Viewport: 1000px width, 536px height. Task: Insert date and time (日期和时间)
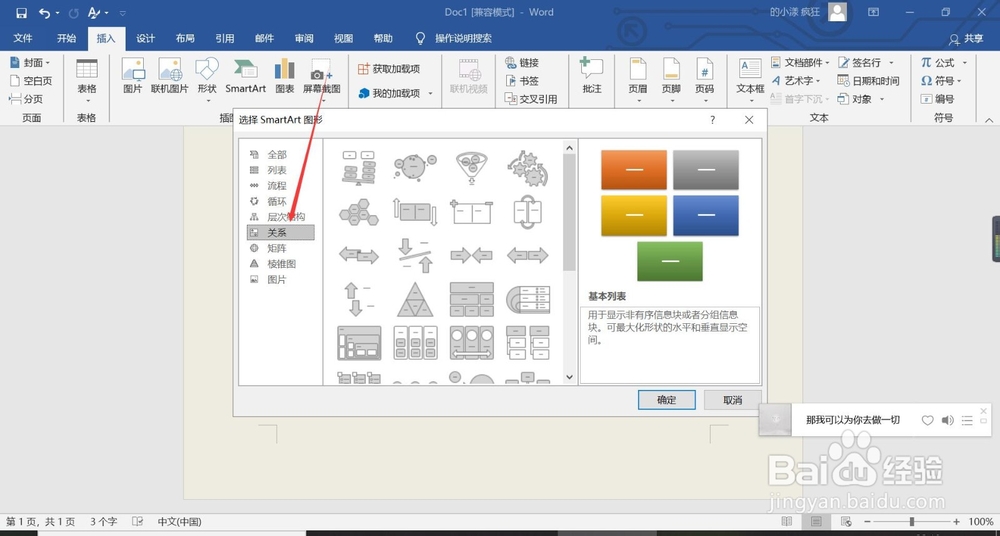[x=869, y=81]
